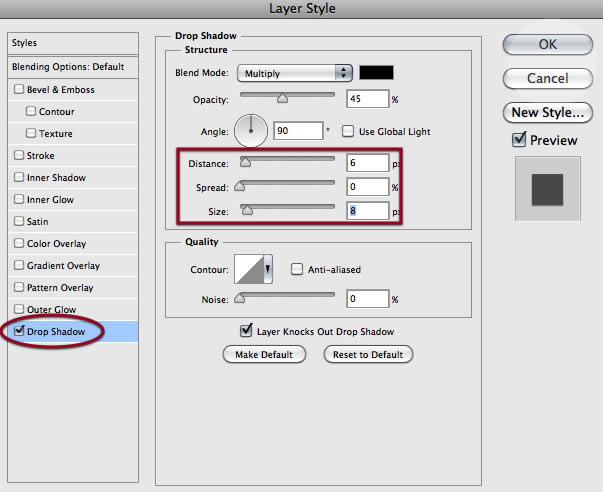This screenshot has height=492, width=603.
Task: Select the Bevel & Emboss row label
Action: pyautogui.click(x=61, y=90)
